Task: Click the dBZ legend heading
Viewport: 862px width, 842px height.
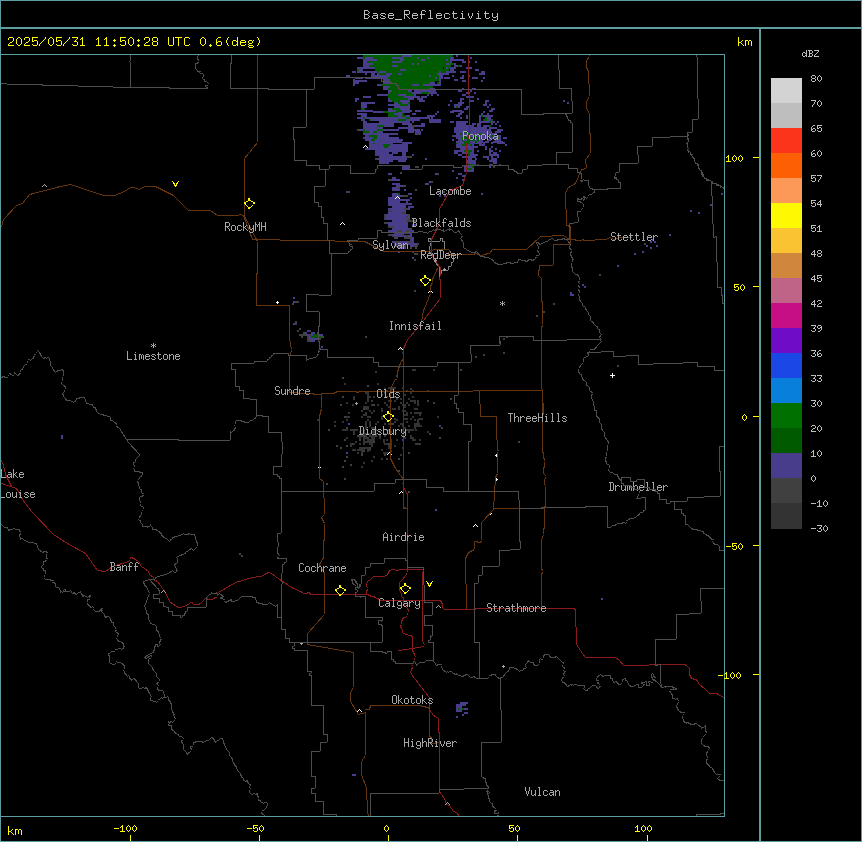Action: [x=810, y=53]
